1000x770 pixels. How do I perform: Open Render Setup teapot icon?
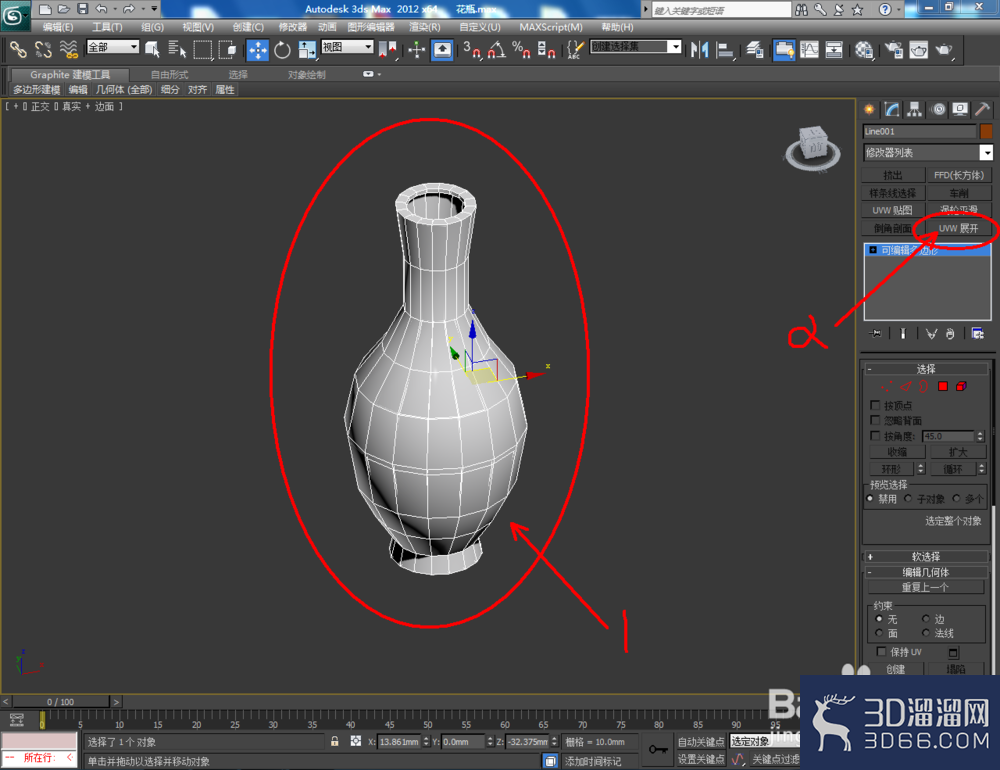(x=894, y=50)
